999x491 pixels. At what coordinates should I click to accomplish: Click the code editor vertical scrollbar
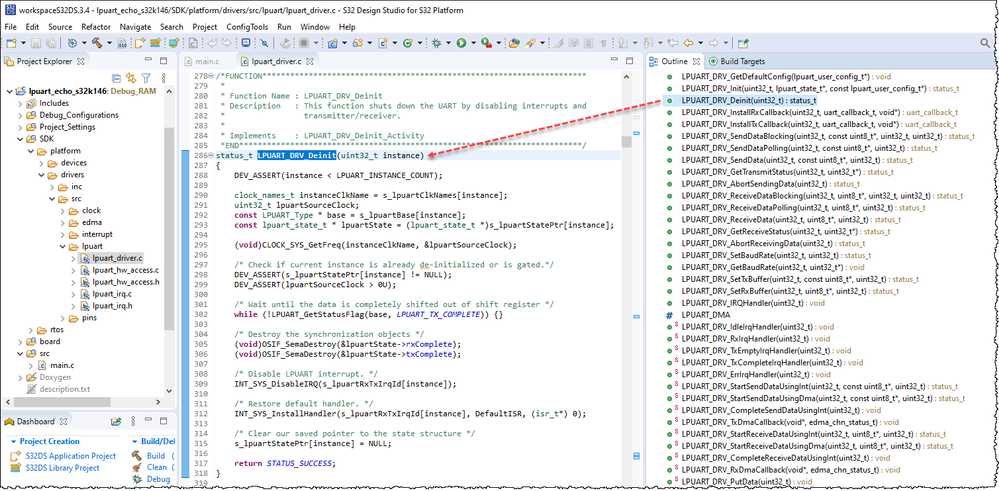[626, 141]
